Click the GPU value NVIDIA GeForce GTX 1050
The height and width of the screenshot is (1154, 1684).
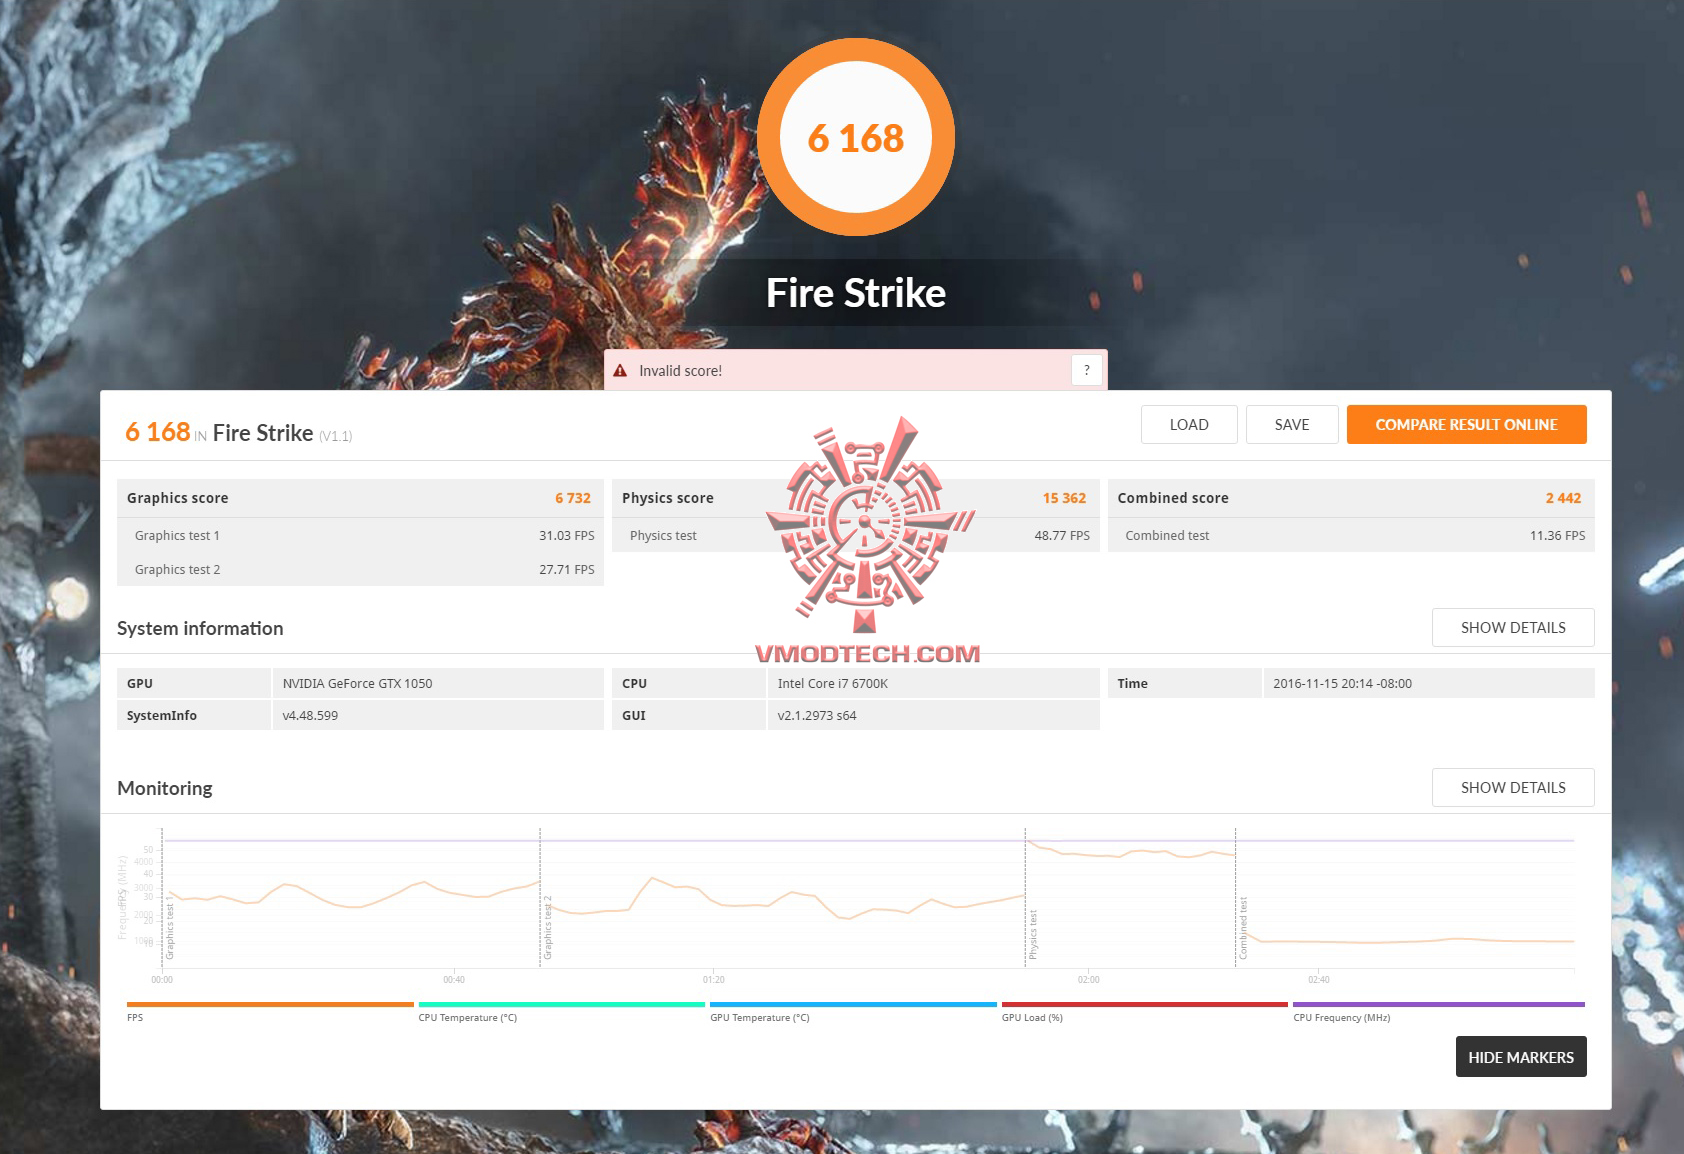click(x=357, y=684)
